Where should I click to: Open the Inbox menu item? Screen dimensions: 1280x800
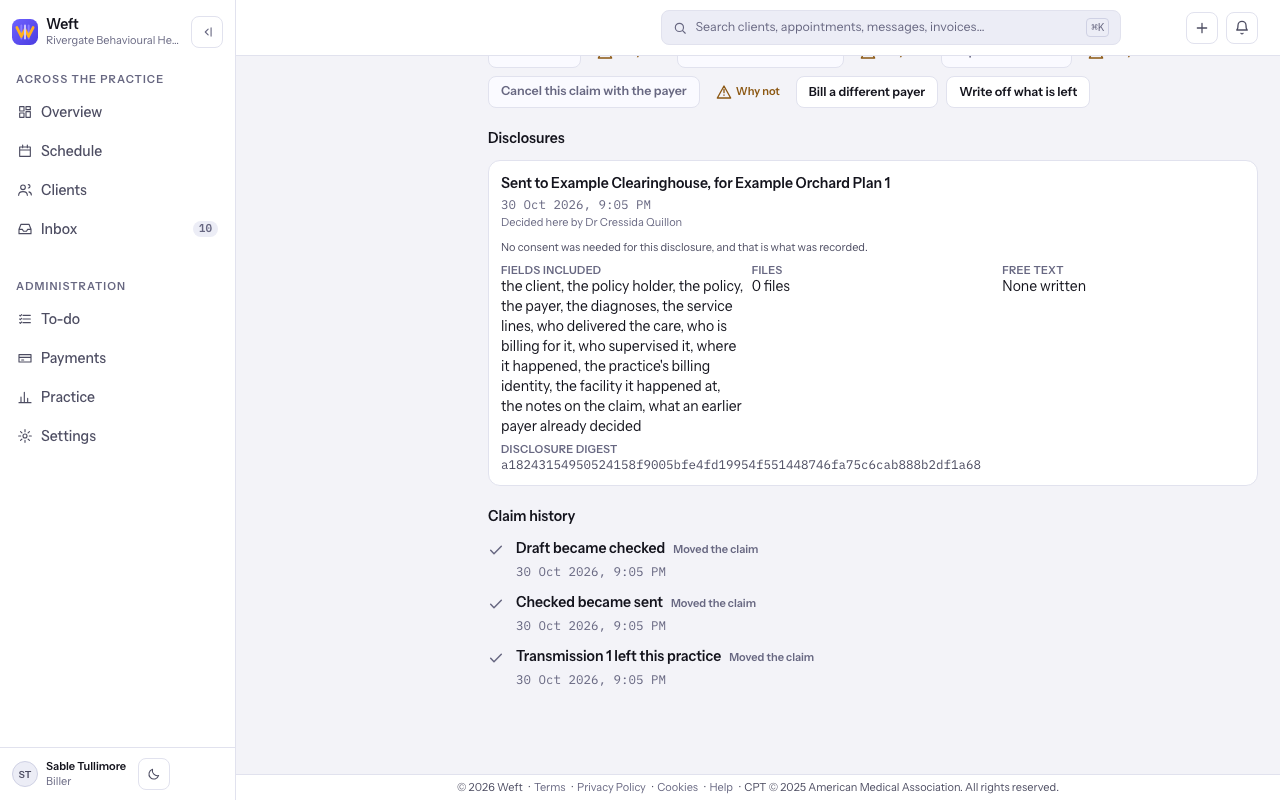coord(118,229)
